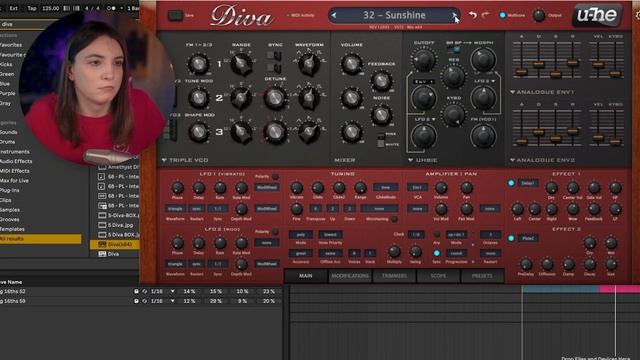Screen dimensions: 640x360
Task: Select Audio Effects in Ableton browser
Action: (16, 161)
